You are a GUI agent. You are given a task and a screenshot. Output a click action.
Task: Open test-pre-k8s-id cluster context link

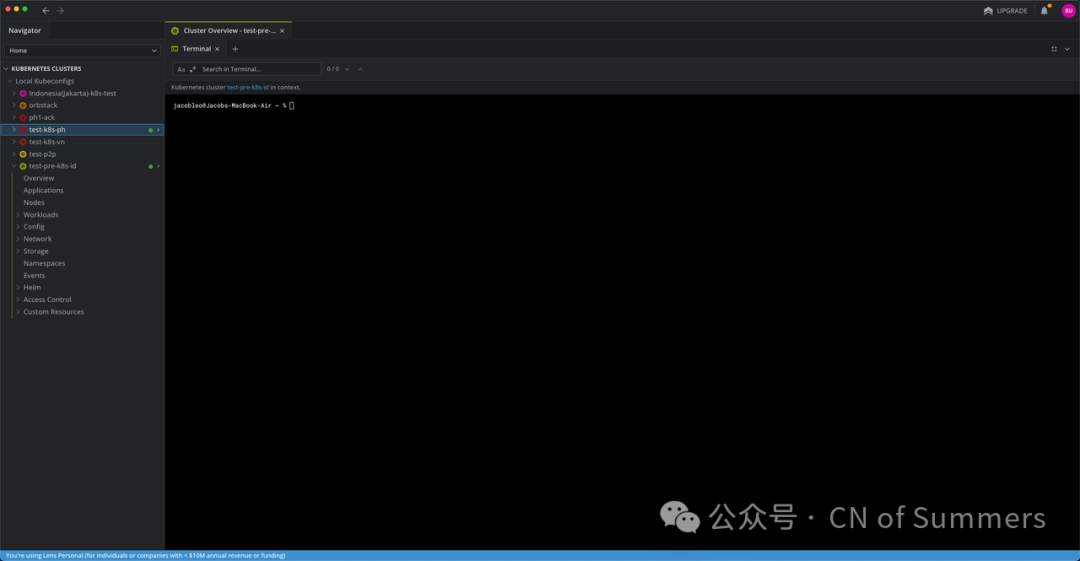pyautogui.click(x=248, y=88)
